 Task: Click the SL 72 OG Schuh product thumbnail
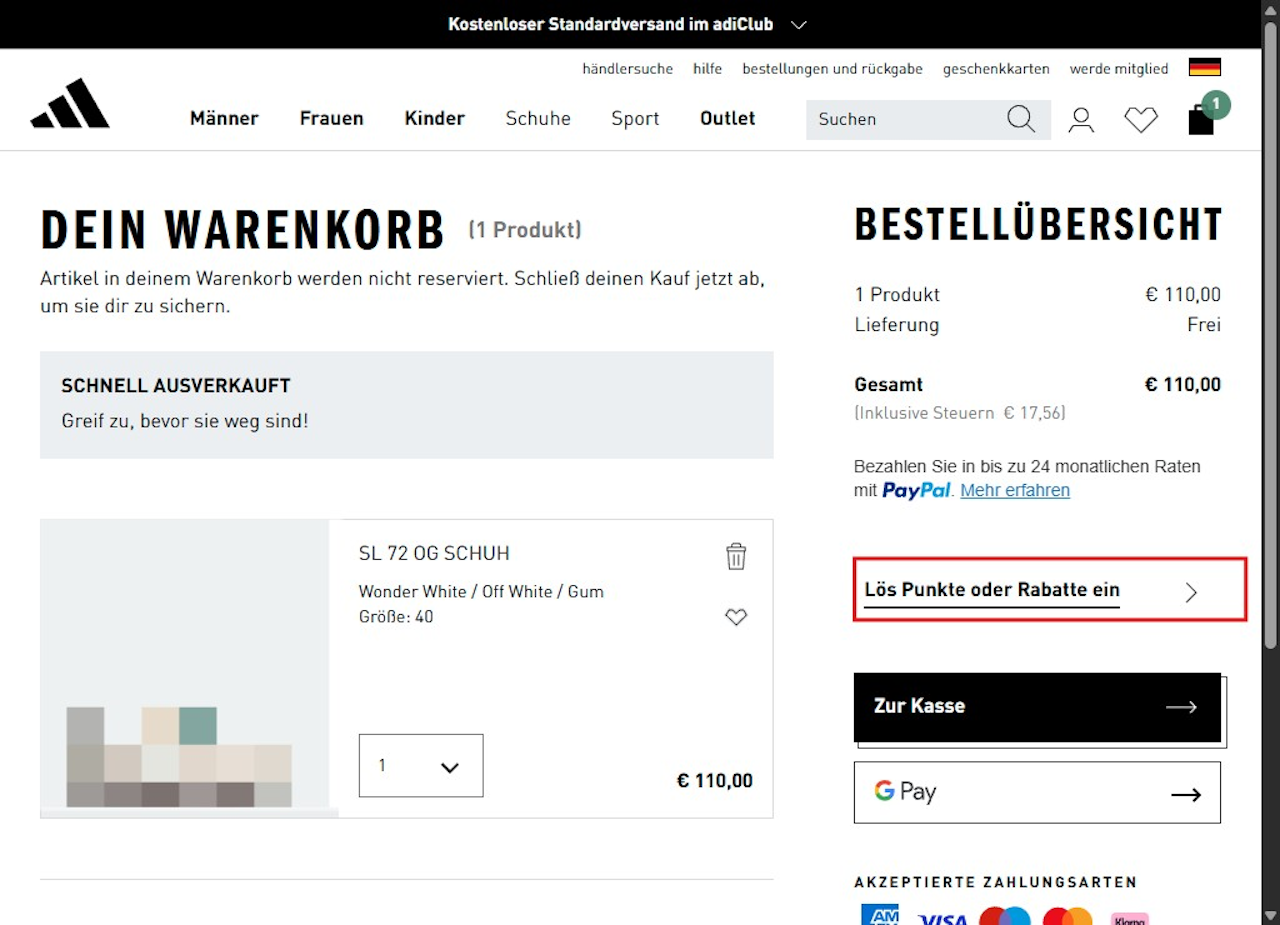pos(189,668)
